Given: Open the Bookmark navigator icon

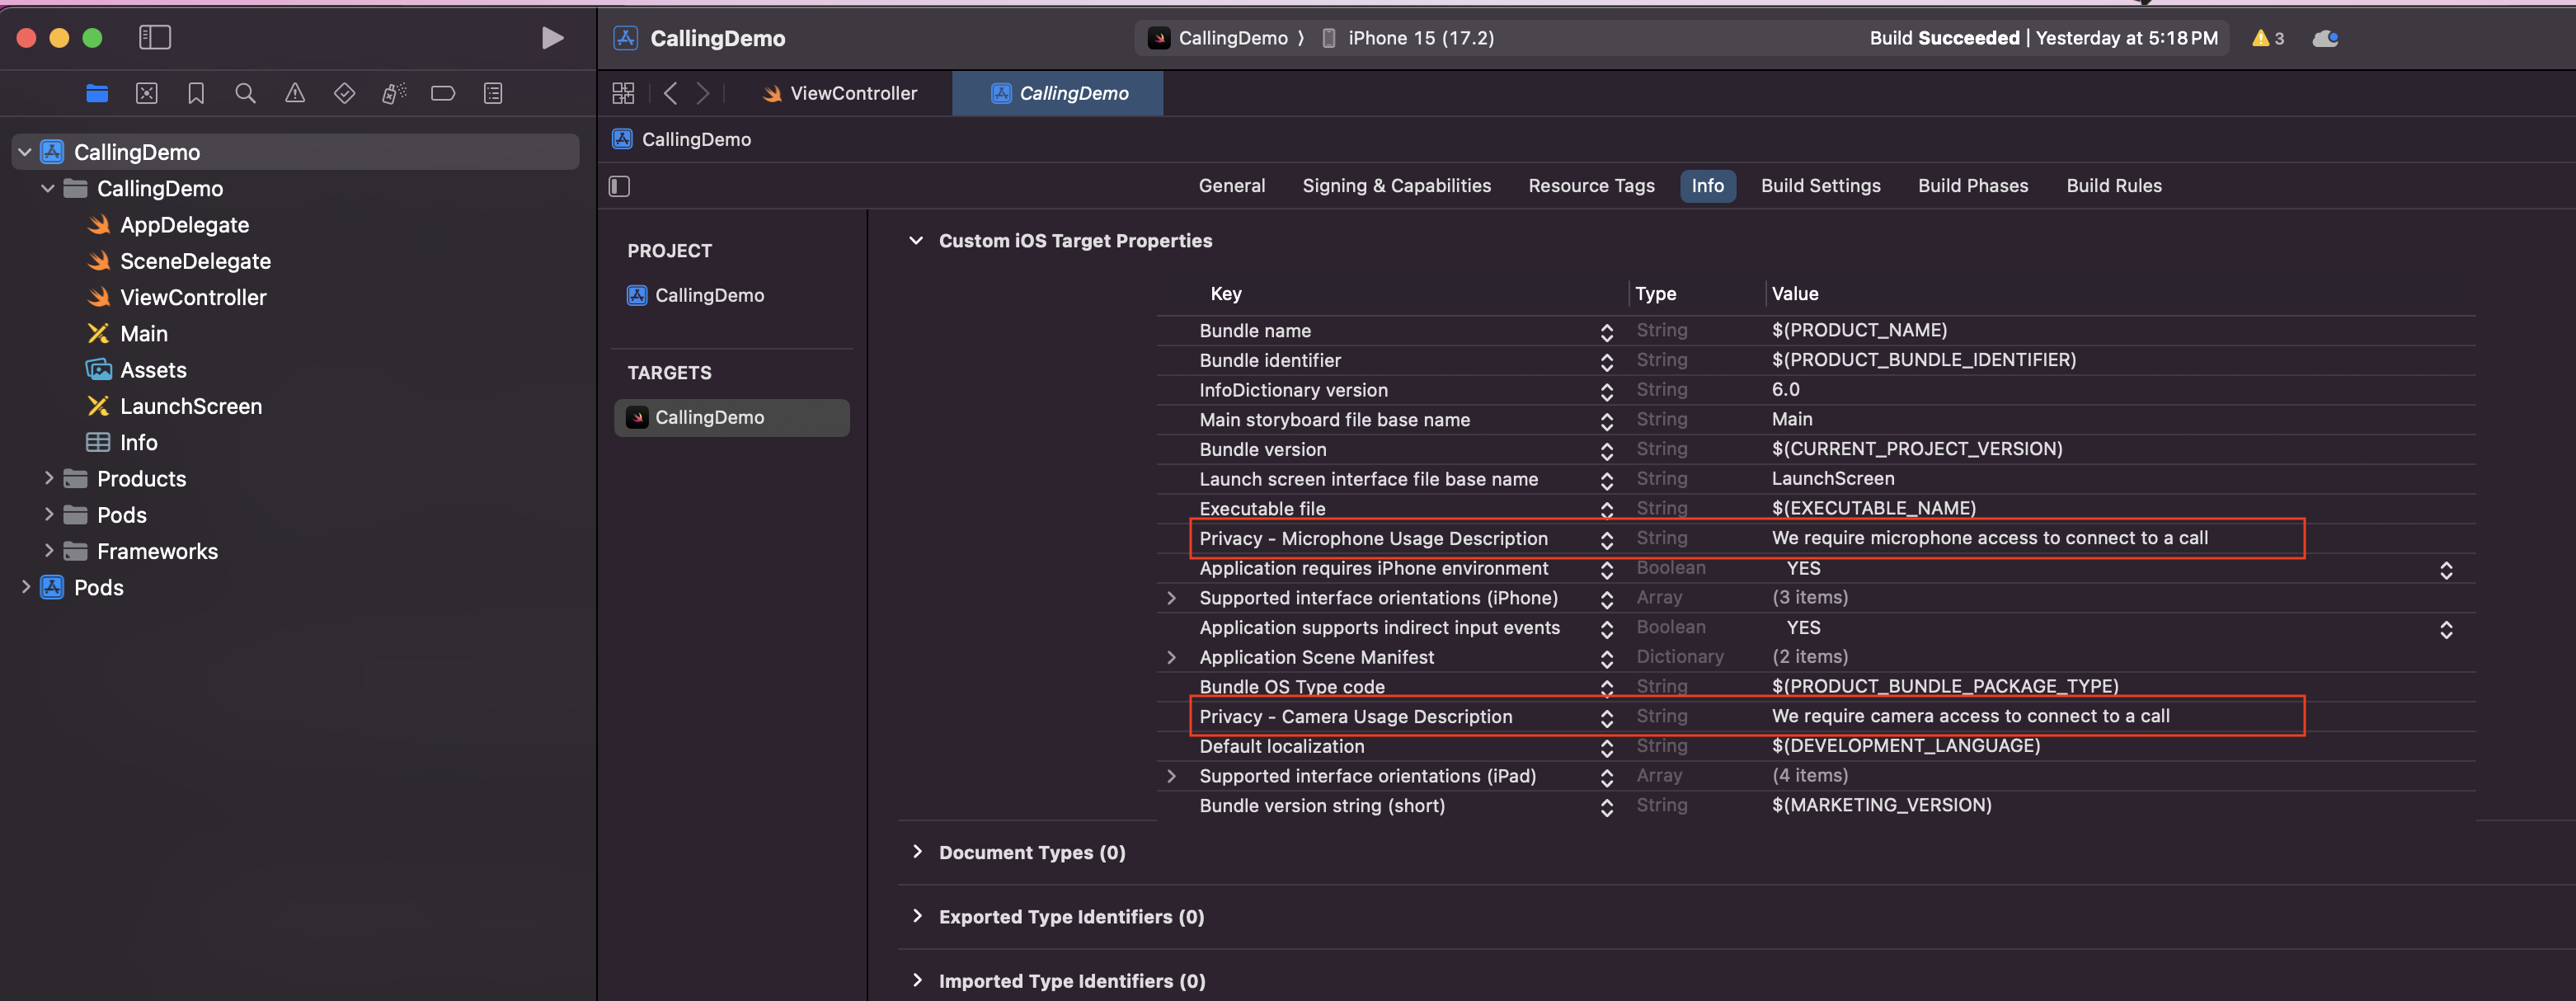Looking at the screenshot, I should (196, 93).
